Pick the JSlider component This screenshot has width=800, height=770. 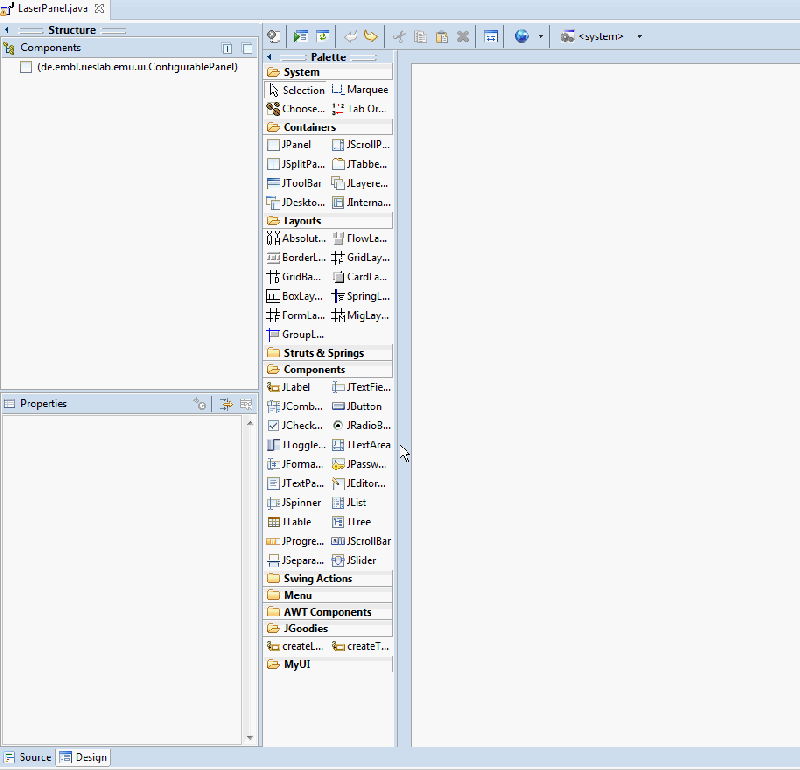(358, 560)
